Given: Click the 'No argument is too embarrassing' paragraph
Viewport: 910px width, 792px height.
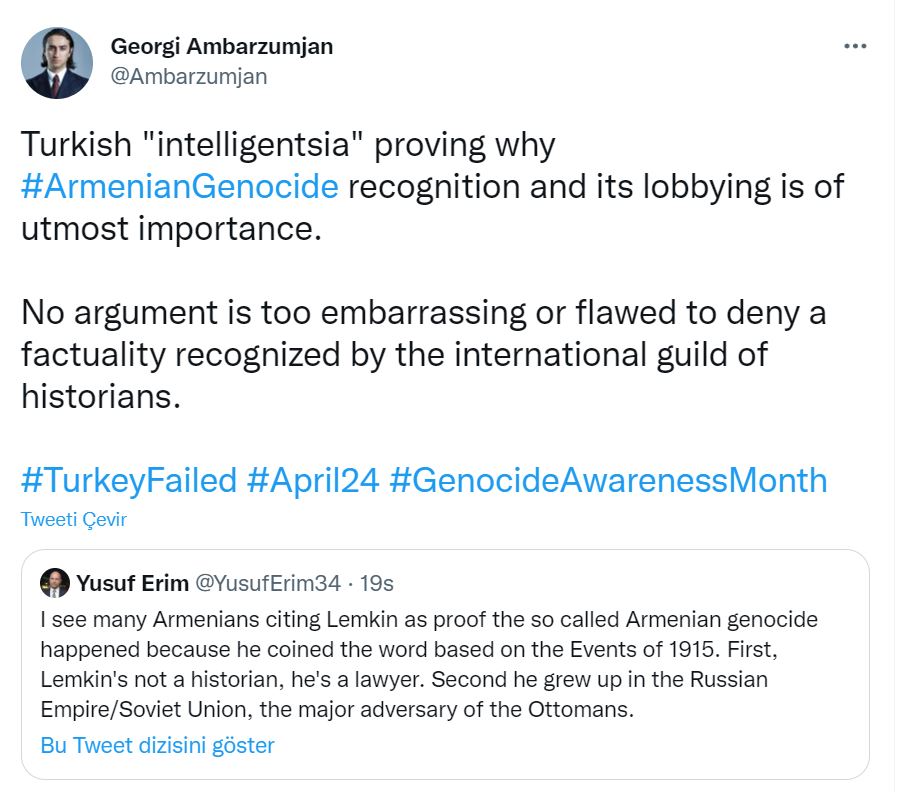Looking at the screenshot, I should point(423,312).
